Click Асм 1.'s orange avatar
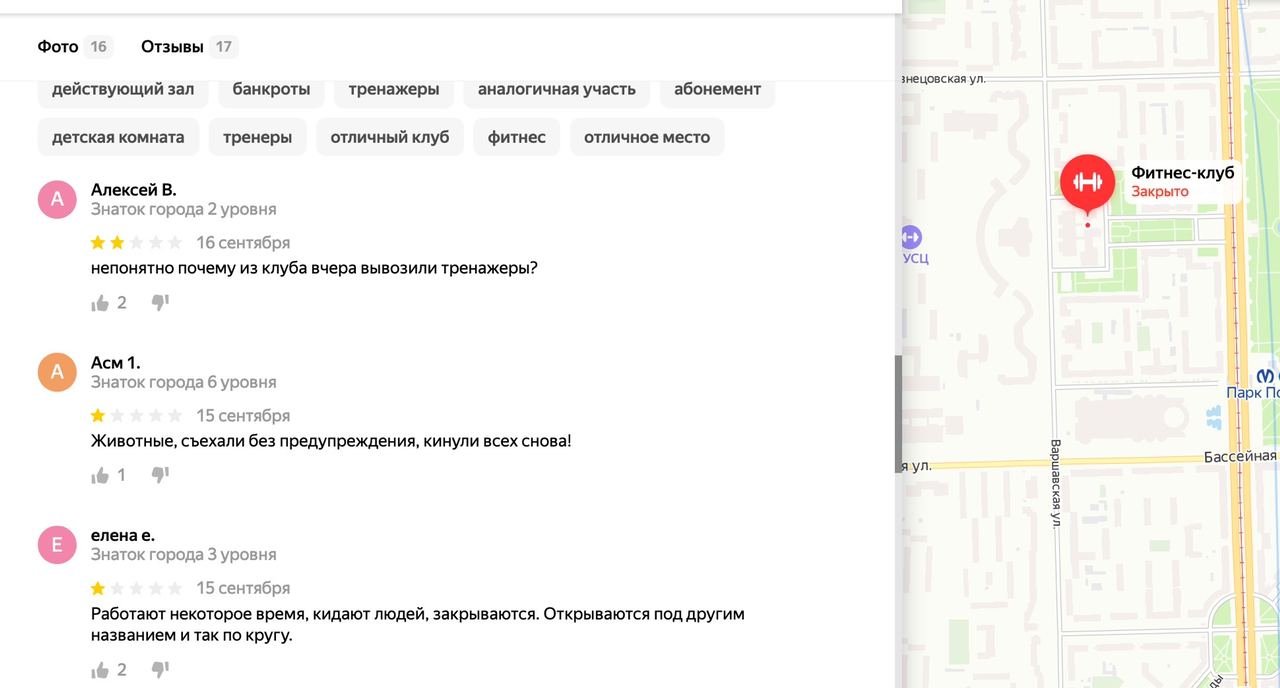This screenshot has width=1280, height=688. point(57,372)
